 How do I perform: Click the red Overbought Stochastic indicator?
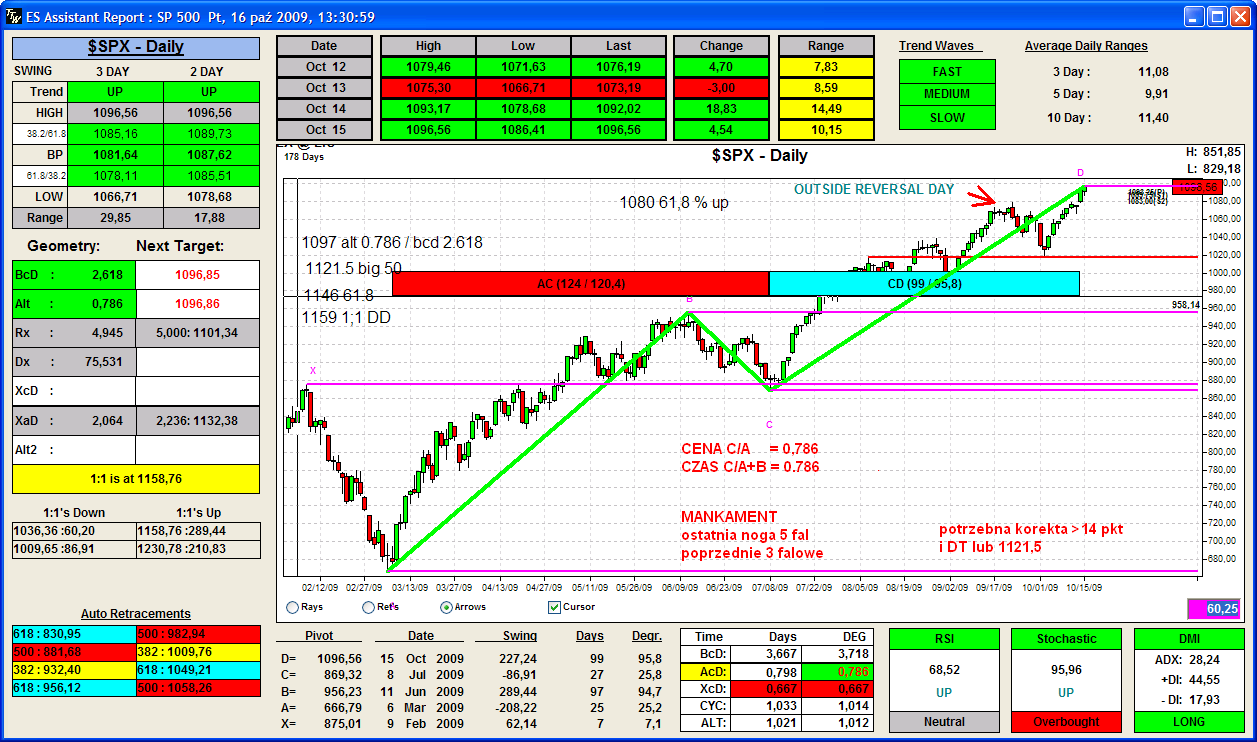[1066, 721]
